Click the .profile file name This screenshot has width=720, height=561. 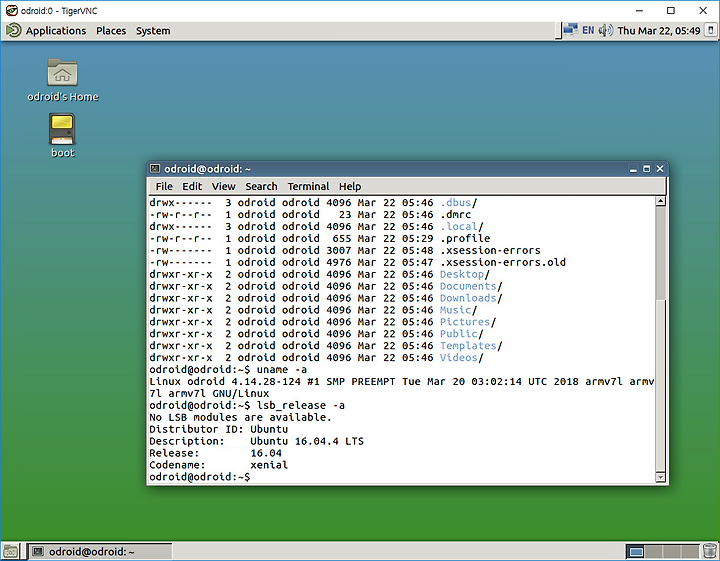[x=465, y=238]
